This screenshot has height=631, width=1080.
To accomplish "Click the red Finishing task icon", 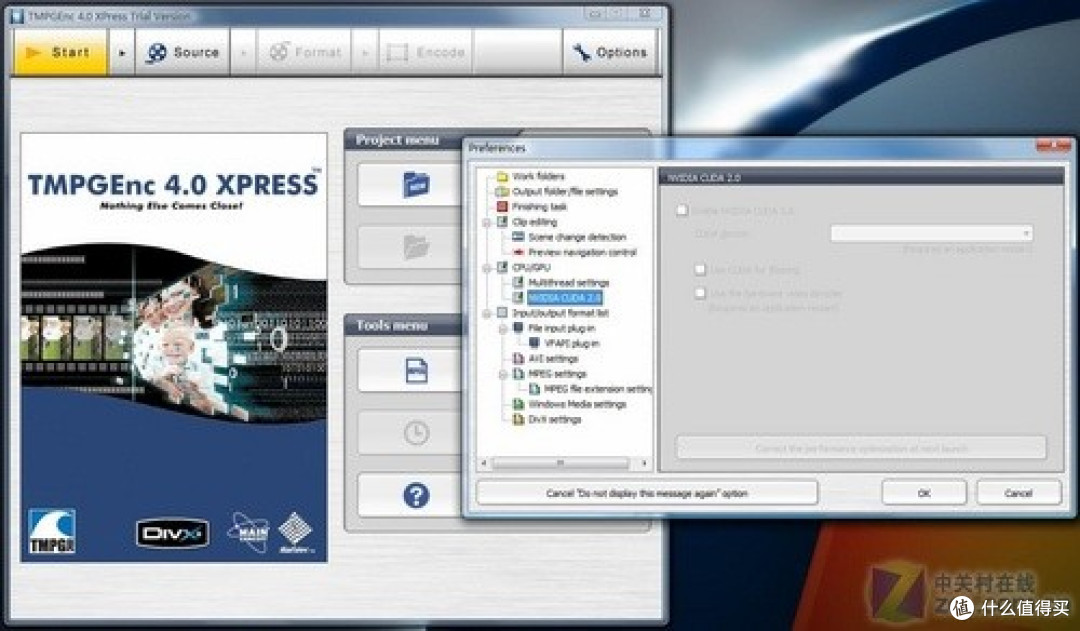I will (x=502, y=207).
